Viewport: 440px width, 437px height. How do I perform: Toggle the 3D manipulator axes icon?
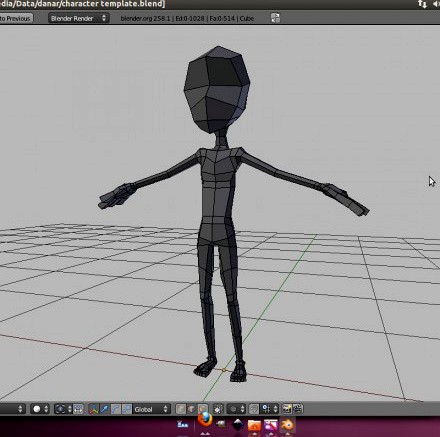94,409
